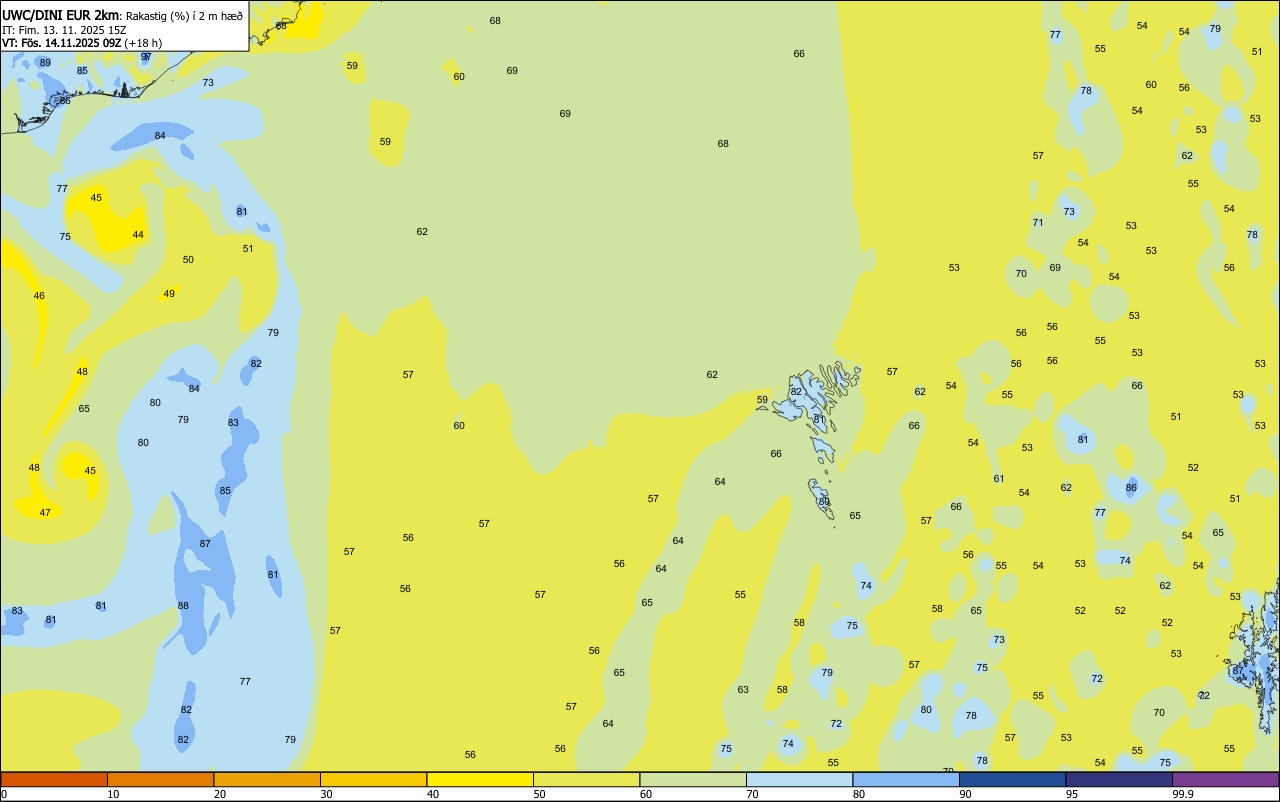Image resolution: width=1280 pixels, height=802 pixels.
Task: Click the legend tick label '90'
Action: (966, 794)
